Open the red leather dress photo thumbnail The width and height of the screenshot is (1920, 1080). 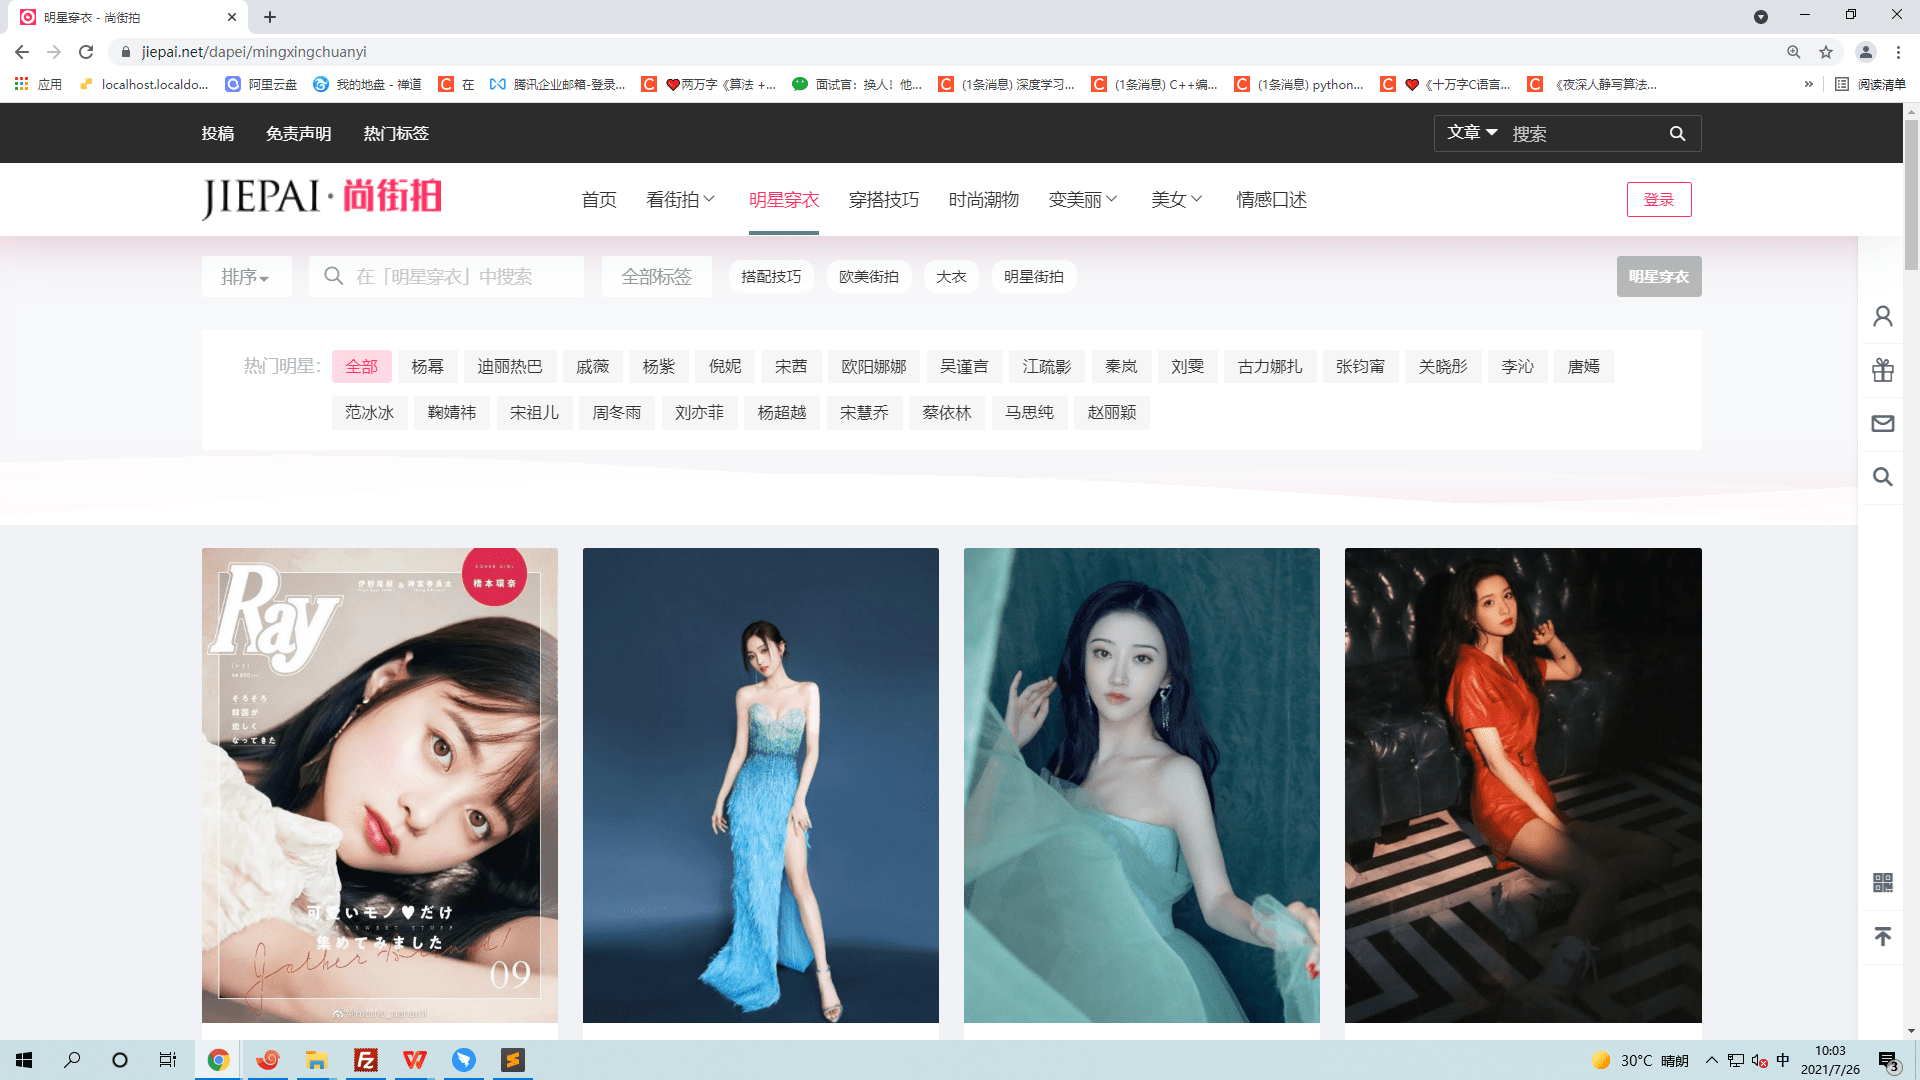[x=1523, y=785]
